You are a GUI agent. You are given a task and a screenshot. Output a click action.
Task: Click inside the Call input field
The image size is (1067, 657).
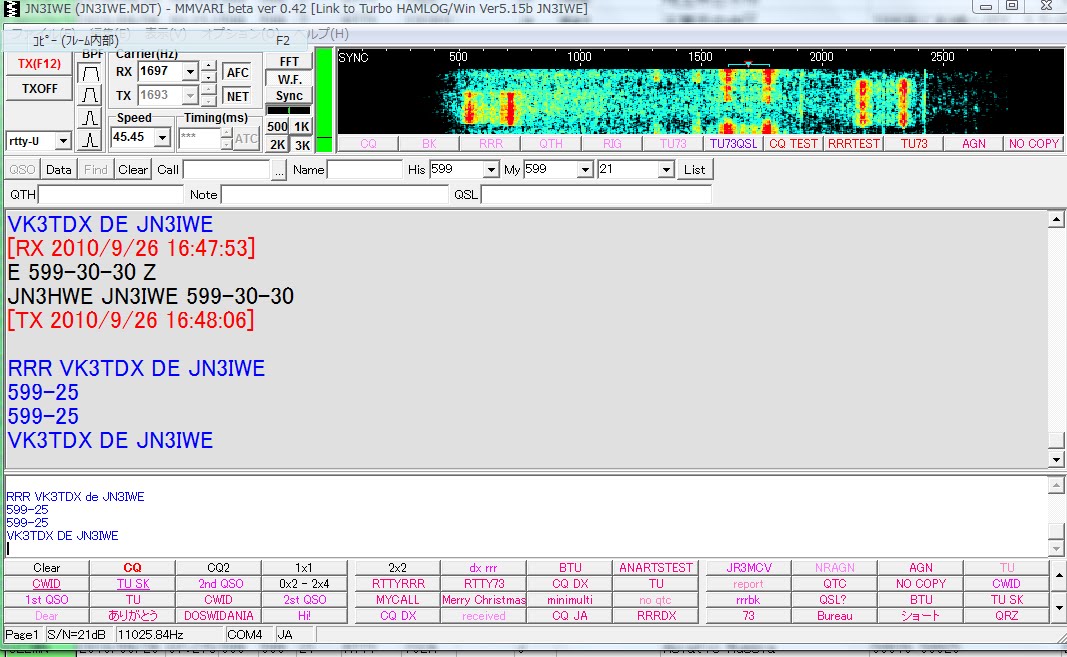click(x=226, y=170)
